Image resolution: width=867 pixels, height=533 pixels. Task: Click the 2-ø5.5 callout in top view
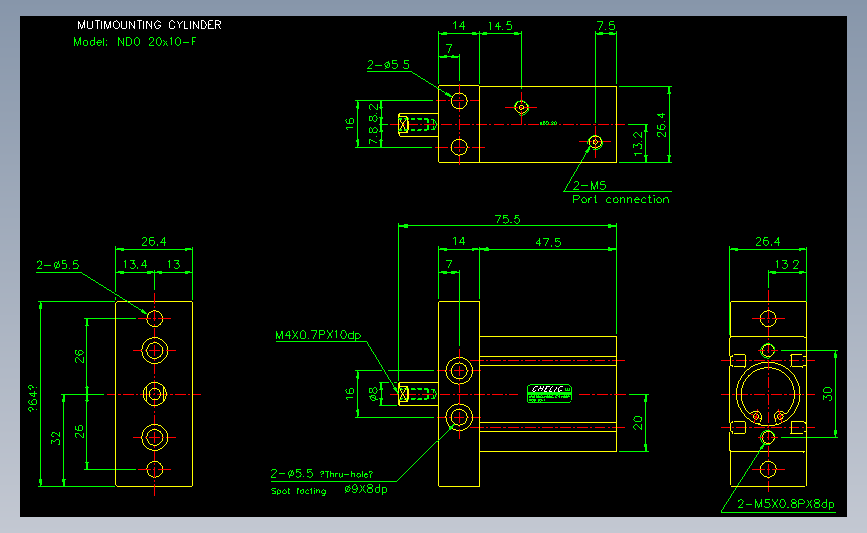[388, 65]
